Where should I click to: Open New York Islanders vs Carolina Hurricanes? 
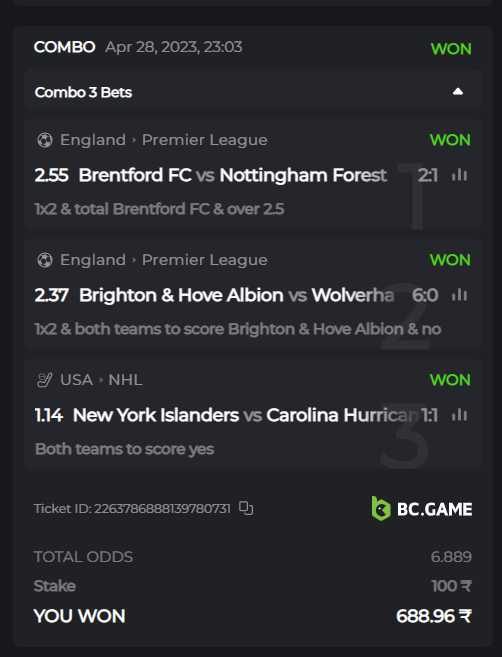tap(246, 415)
